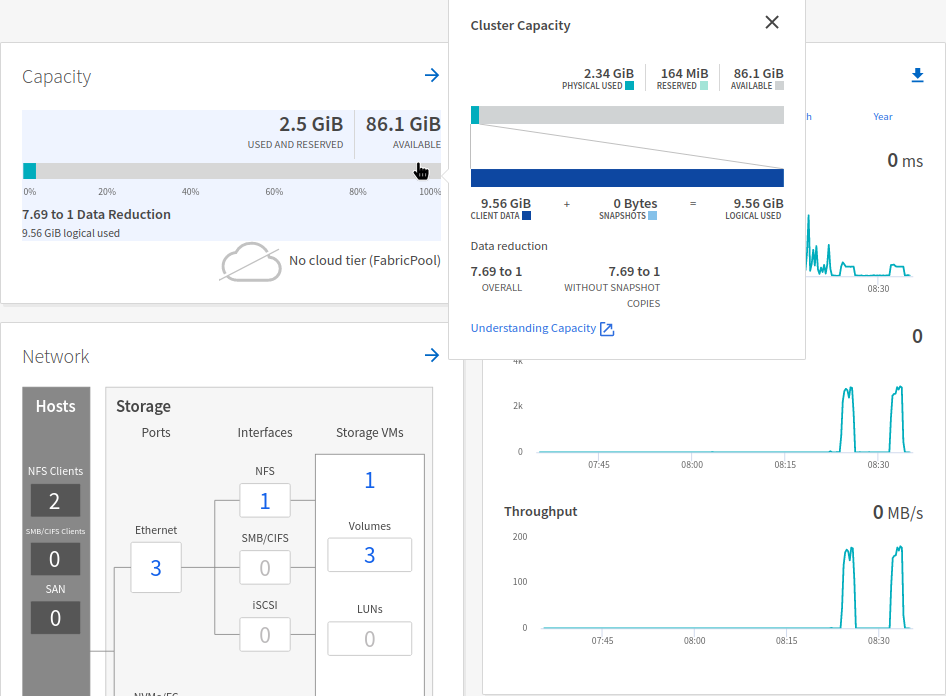This screenshot has width=946, height=696.
Task: Click Available gray legend swatch
Action: 779,86
